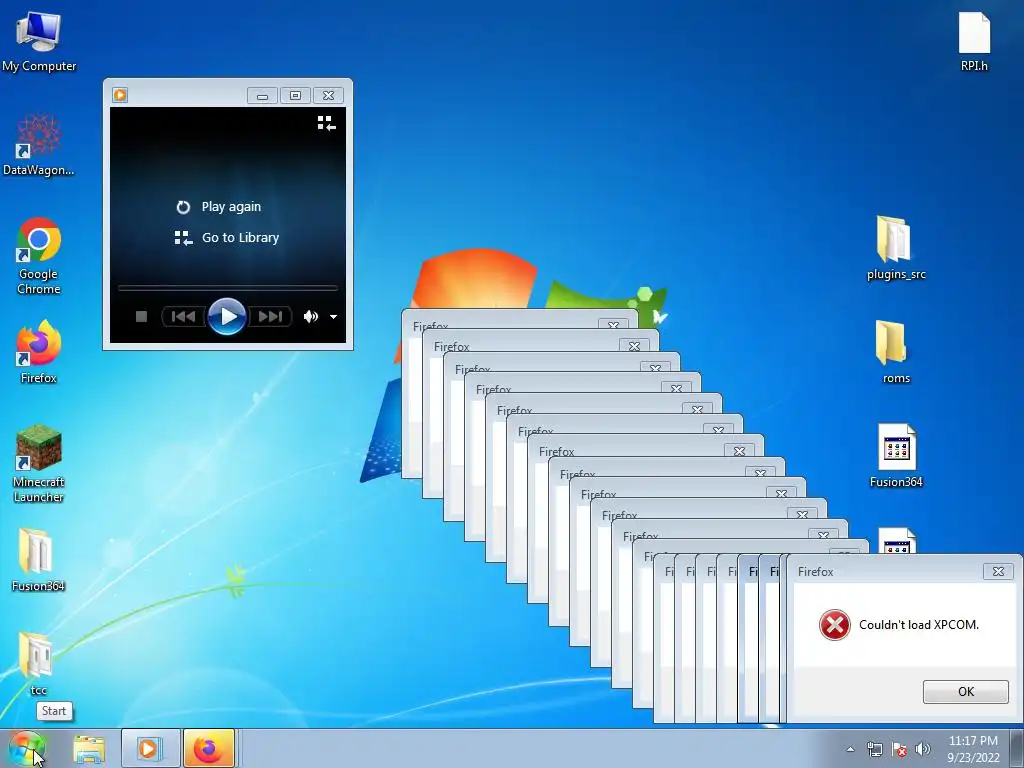
Task: Click the volume speaker tray icon
Action: click(923, 749)
